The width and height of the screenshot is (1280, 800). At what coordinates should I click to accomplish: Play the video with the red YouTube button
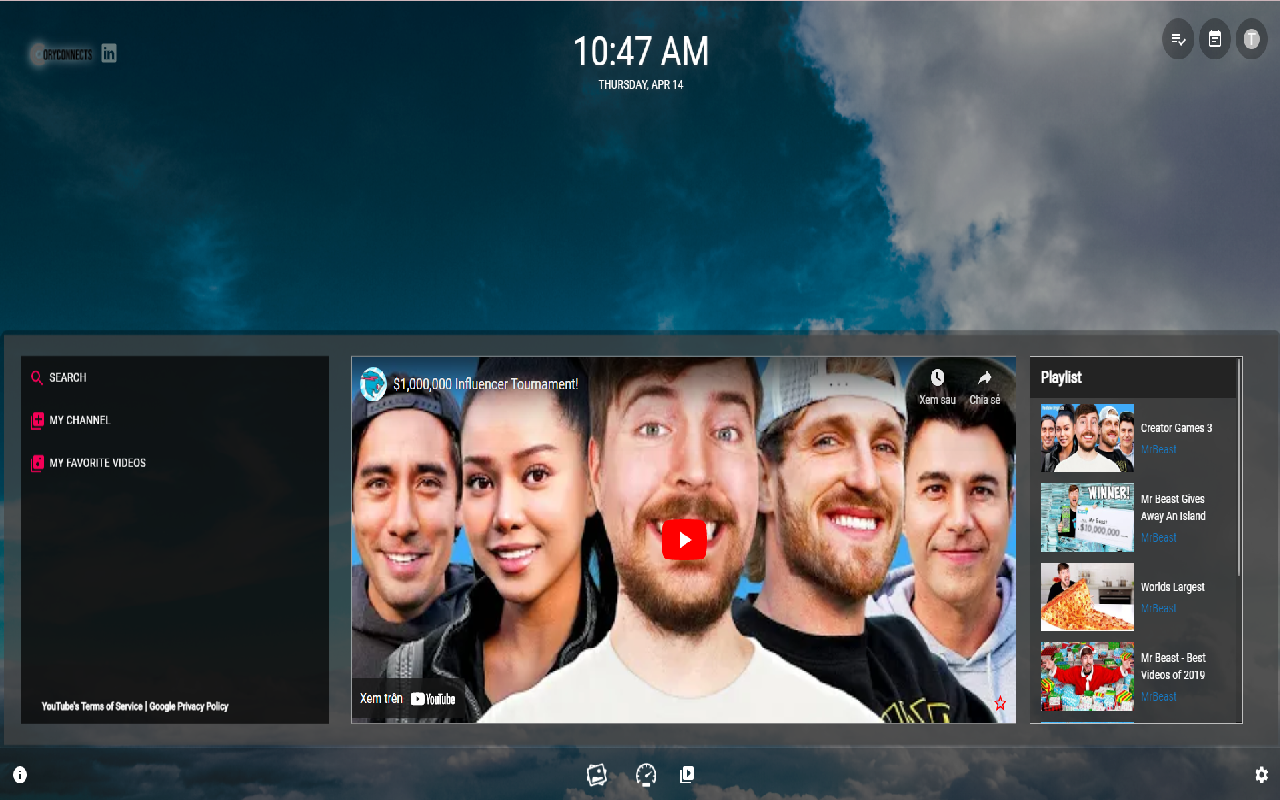pos(684,540)
